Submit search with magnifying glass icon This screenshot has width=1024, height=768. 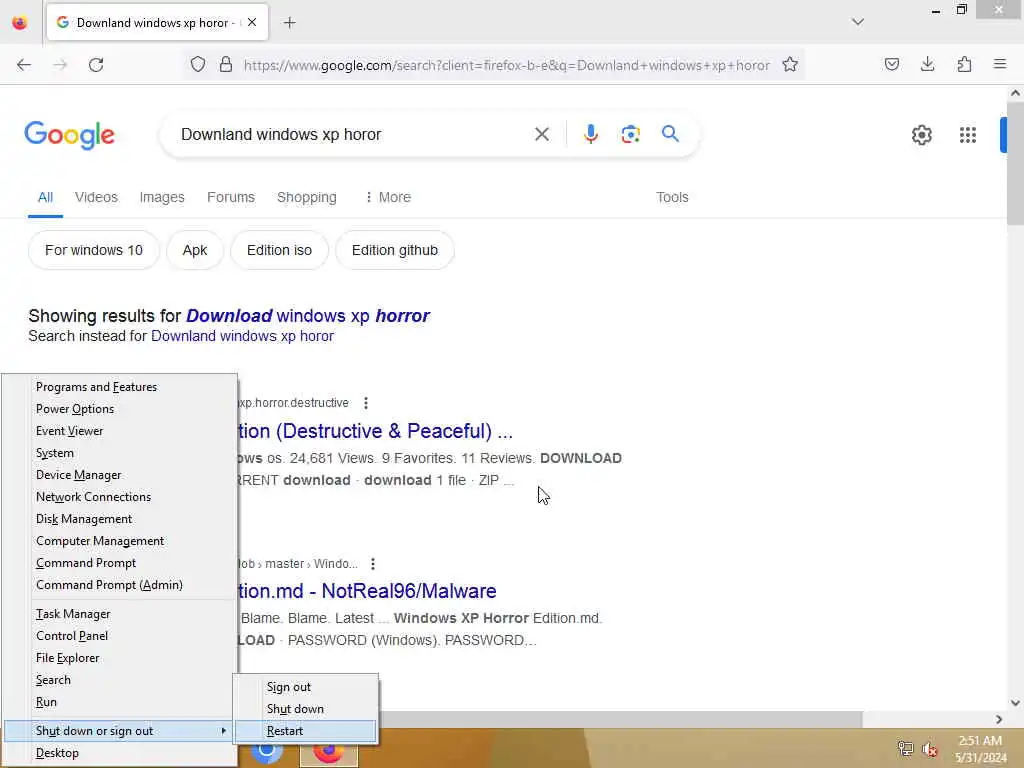670,134
